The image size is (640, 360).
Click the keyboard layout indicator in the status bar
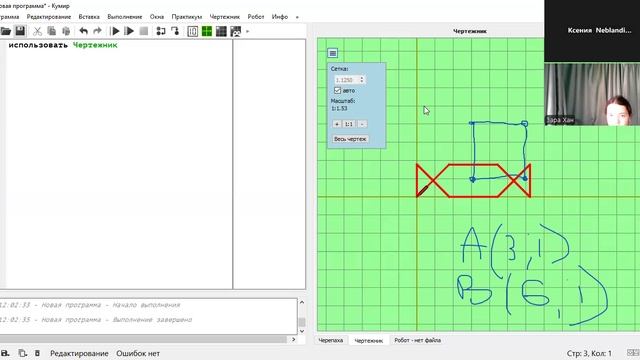click(x=633, y=353)
